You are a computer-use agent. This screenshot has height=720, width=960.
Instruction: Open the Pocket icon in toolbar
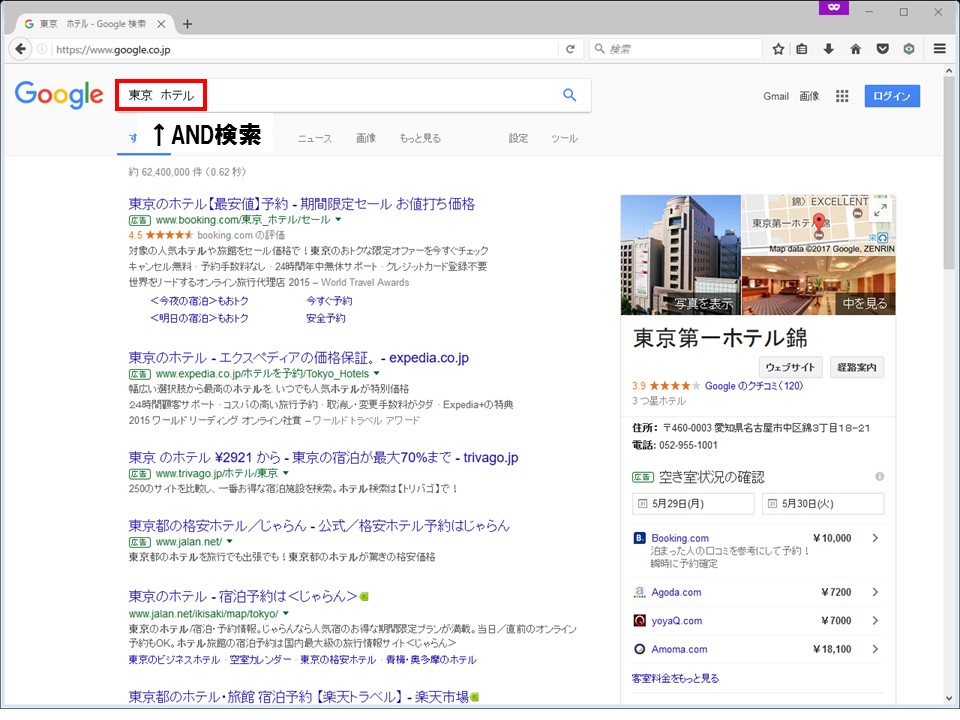click(x=882, y=49)
